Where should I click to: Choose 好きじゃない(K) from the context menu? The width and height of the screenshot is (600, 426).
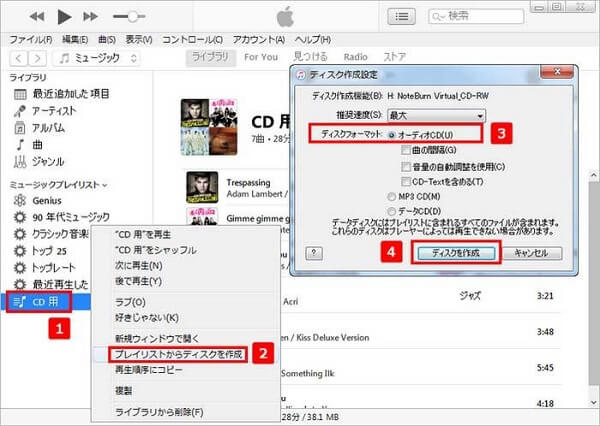pos(147,318)
